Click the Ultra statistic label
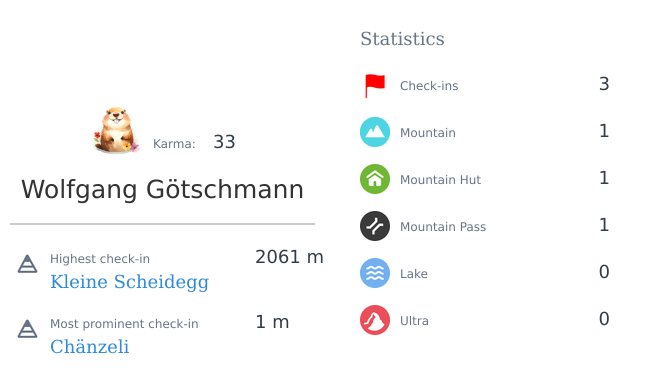 pyautogui.click(x=414, y=321)
